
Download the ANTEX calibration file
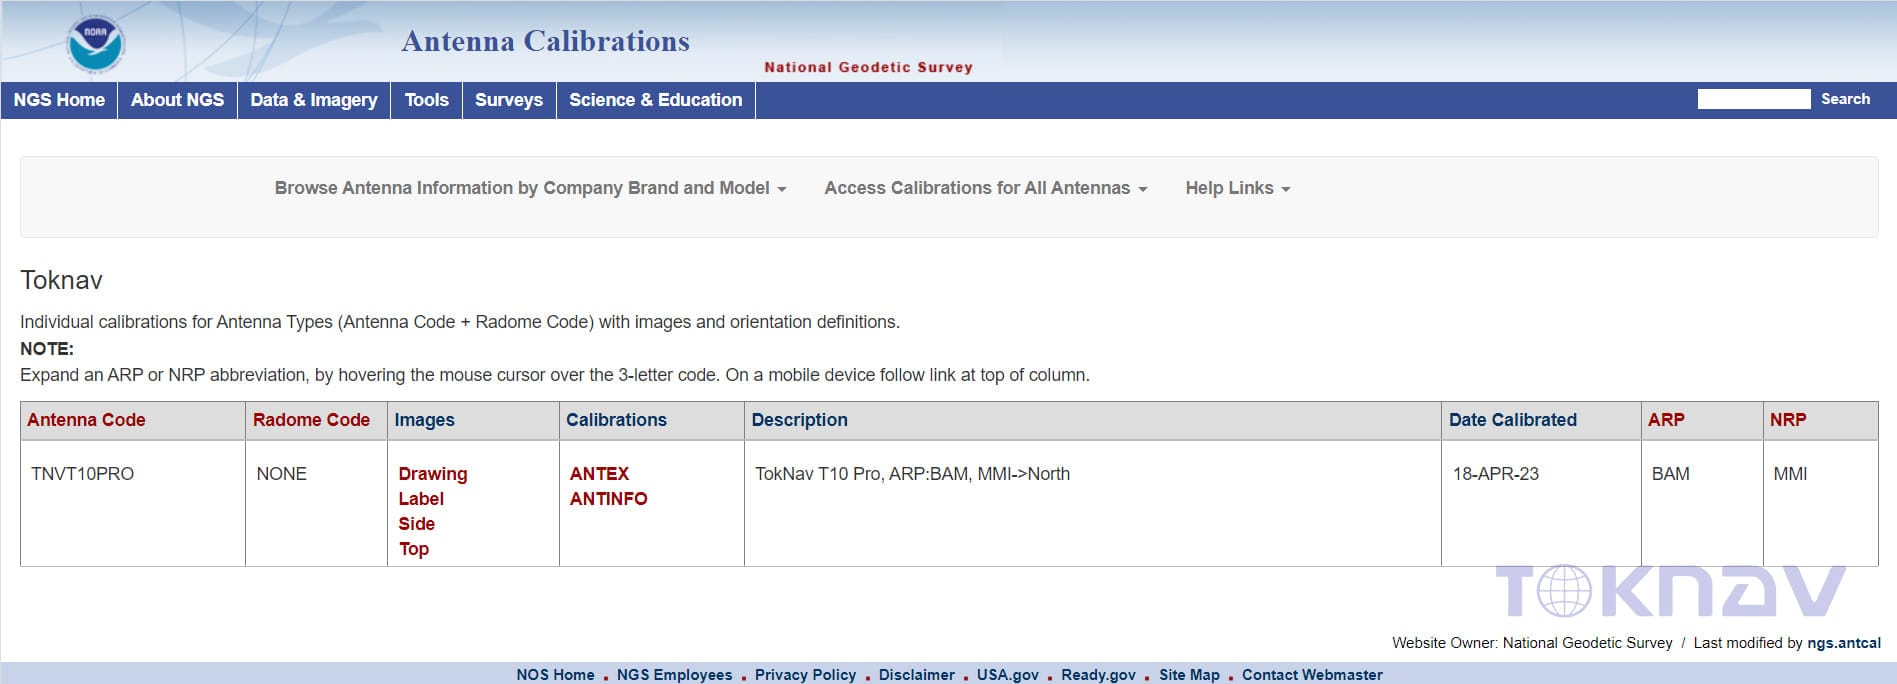coord(599,474)
